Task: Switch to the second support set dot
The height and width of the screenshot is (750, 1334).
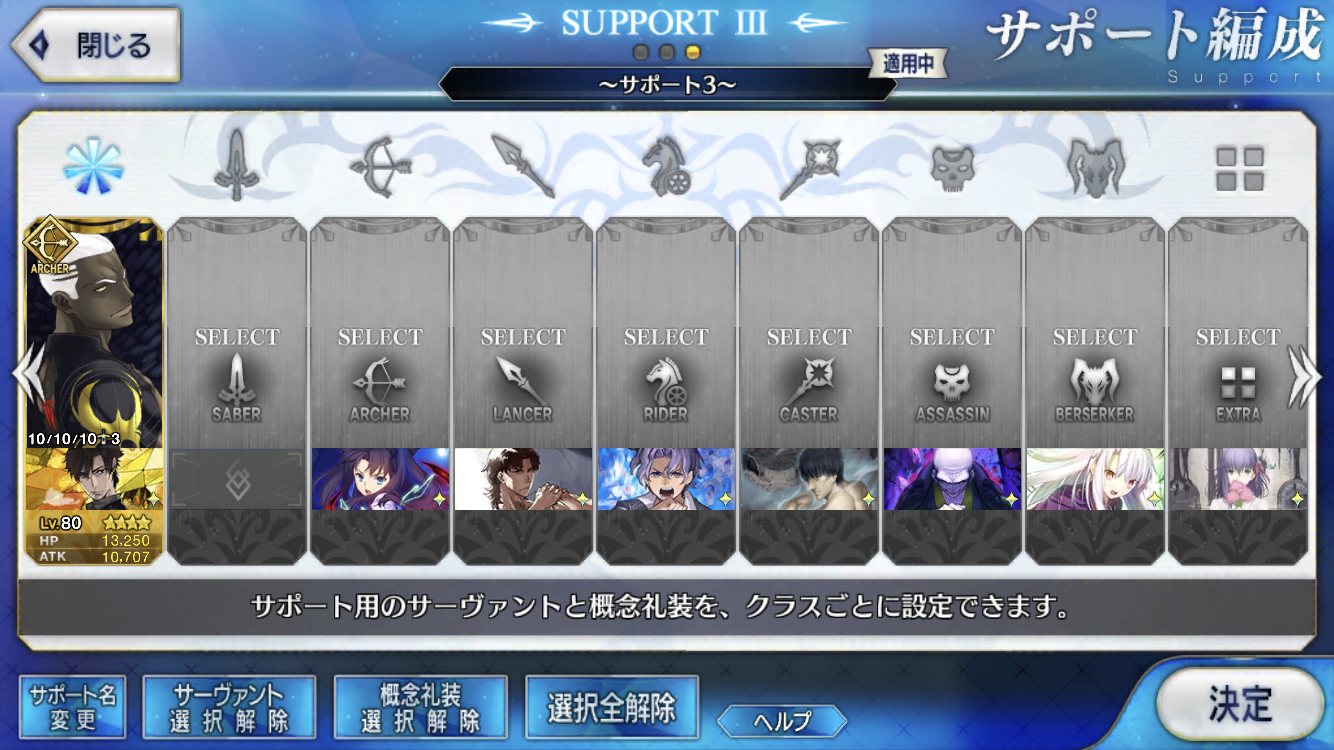Action: [x=667, y=52]
